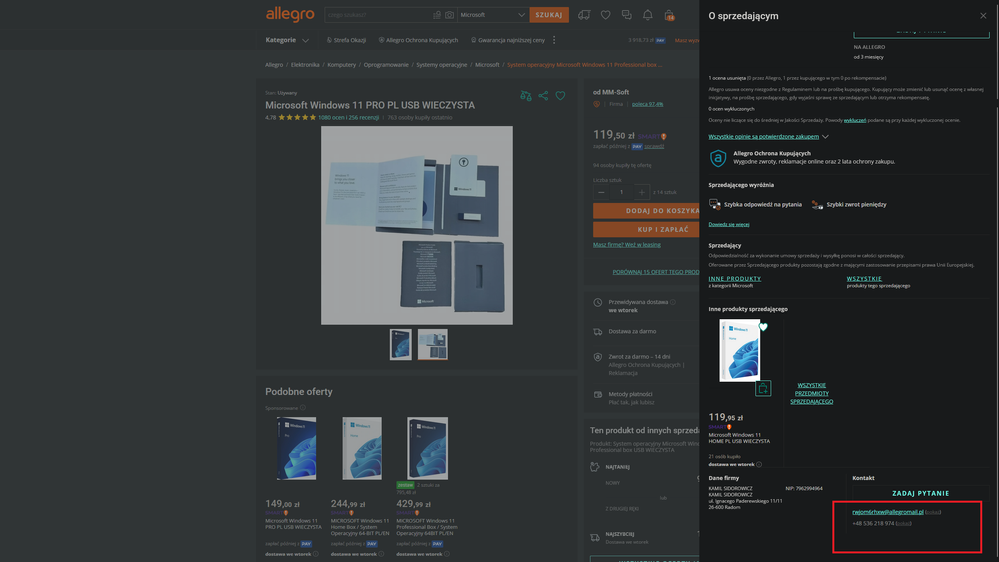Click the three-dot more menu in navigation bar
This screenshot has height=562, width=999.
pos(554,40)
